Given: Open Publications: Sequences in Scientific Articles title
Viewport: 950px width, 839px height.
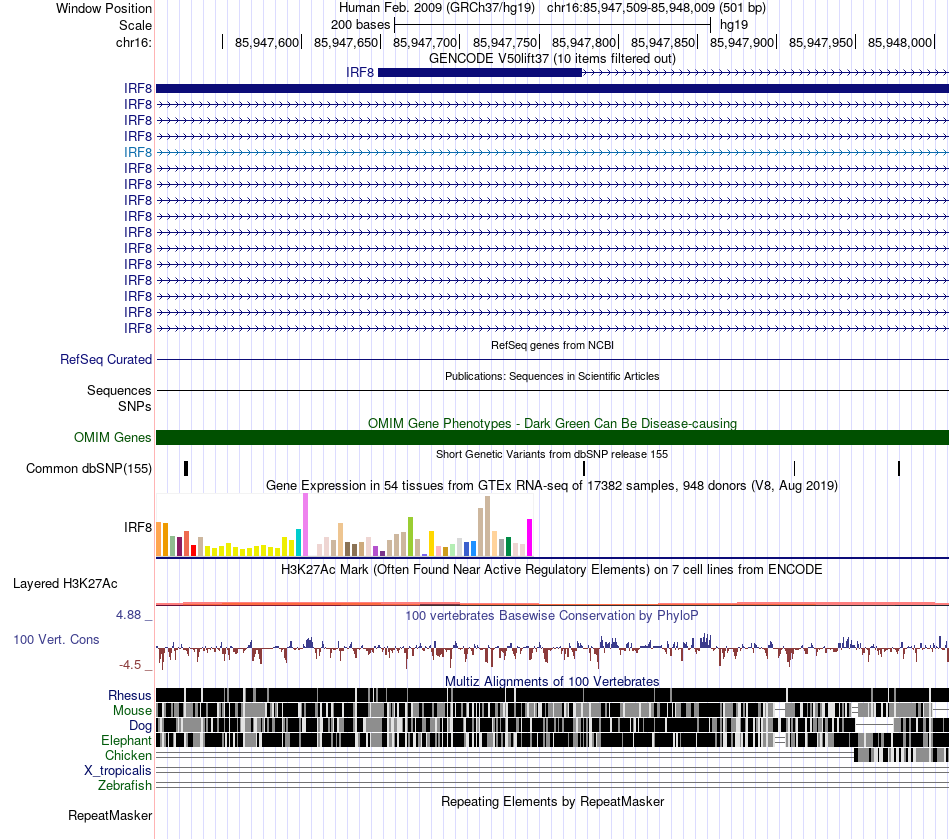Looking at the screenshot, I should [x=552, y=376].
